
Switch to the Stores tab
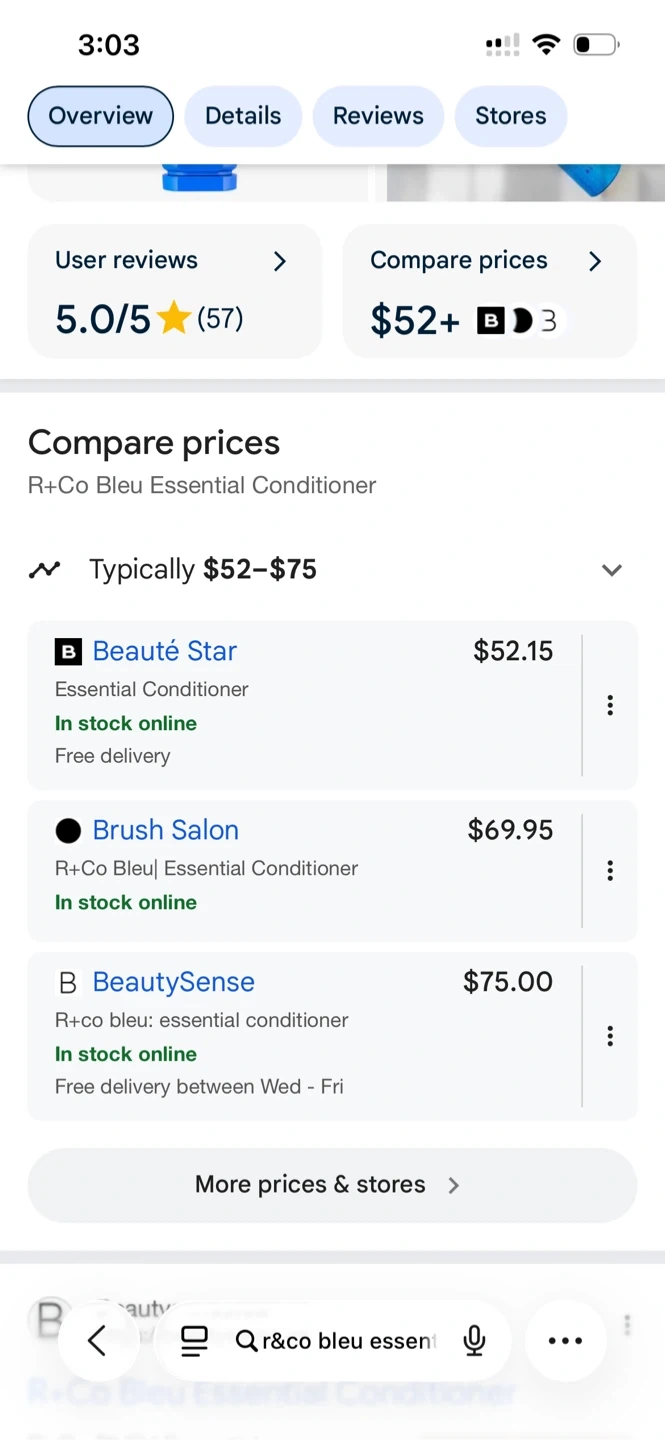point(510,116)
